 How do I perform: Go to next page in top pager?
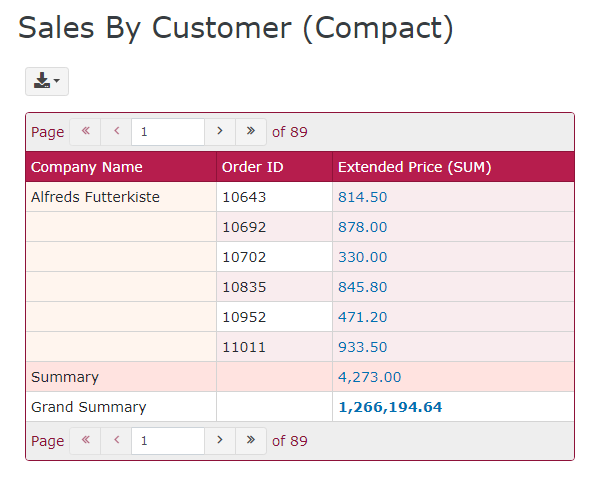pos(220,131)
